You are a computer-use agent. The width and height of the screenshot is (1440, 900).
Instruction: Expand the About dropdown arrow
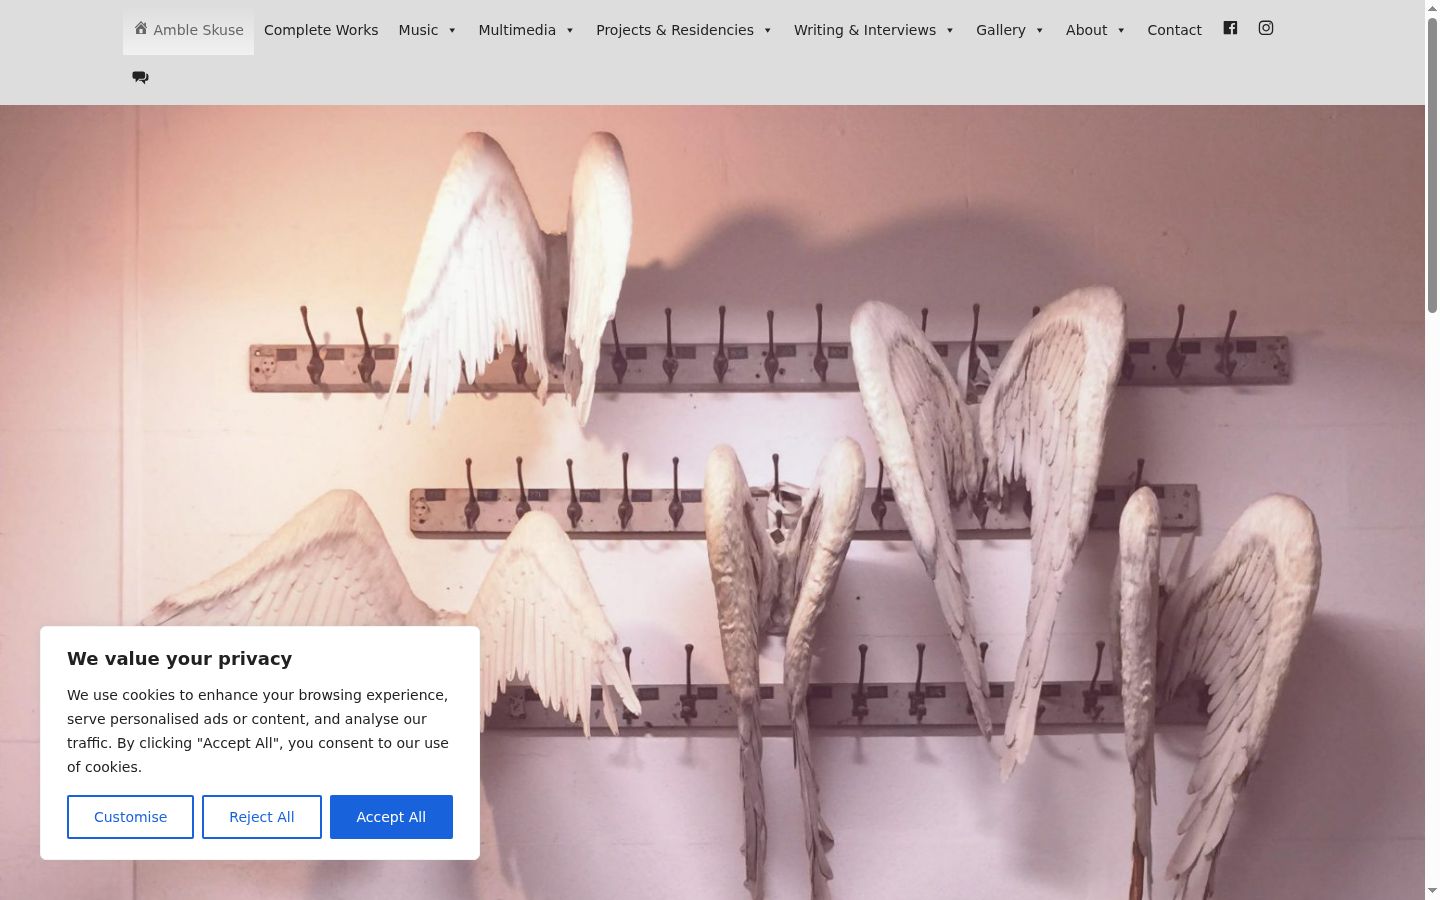click(x=1121, y=30)
